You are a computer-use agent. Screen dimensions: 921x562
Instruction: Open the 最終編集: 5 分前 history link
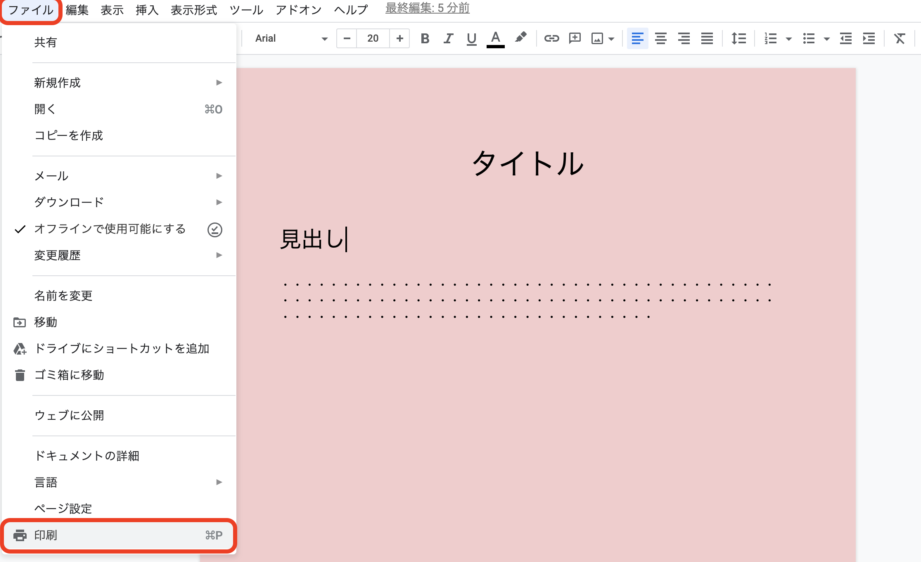point(427,9)
